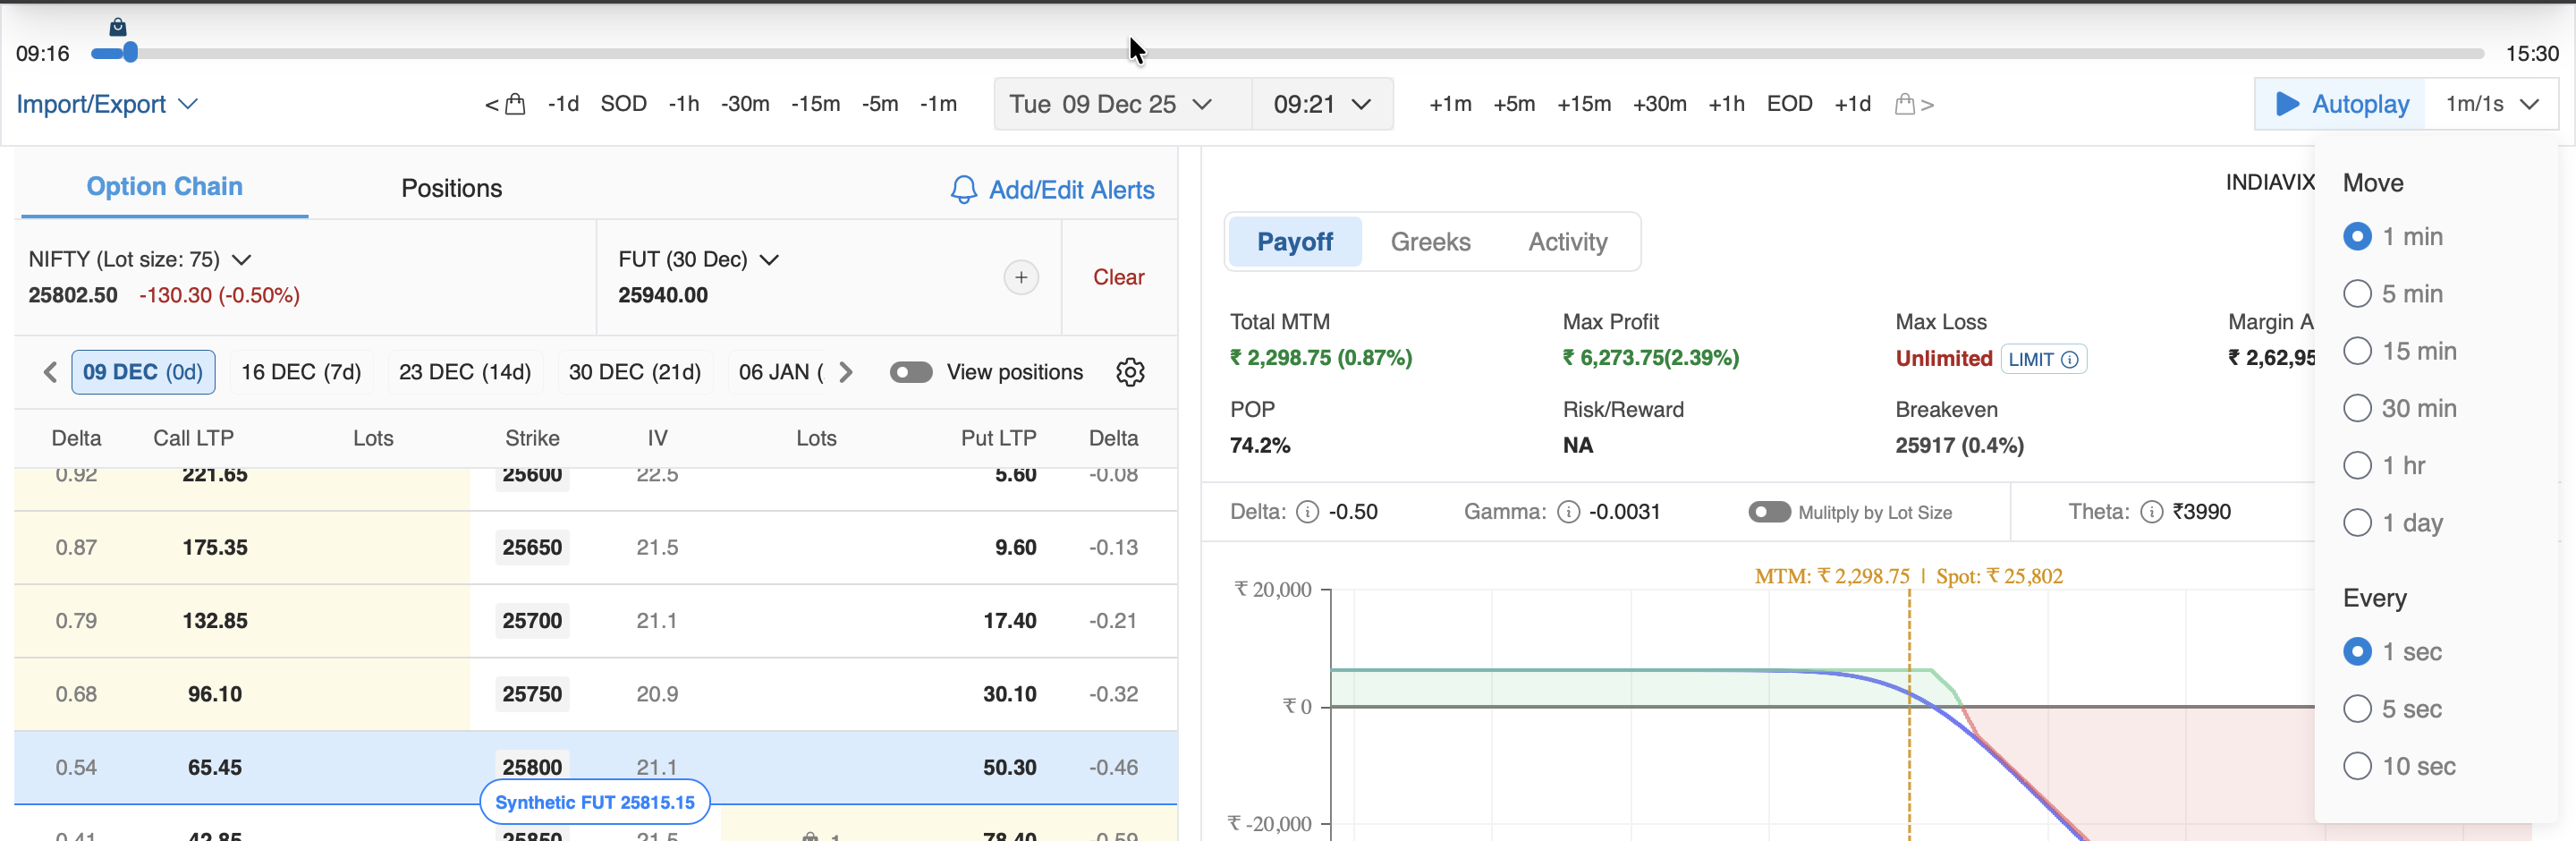Click the timeline slider handle
2576x841 pixels.
tap(129, 53)
